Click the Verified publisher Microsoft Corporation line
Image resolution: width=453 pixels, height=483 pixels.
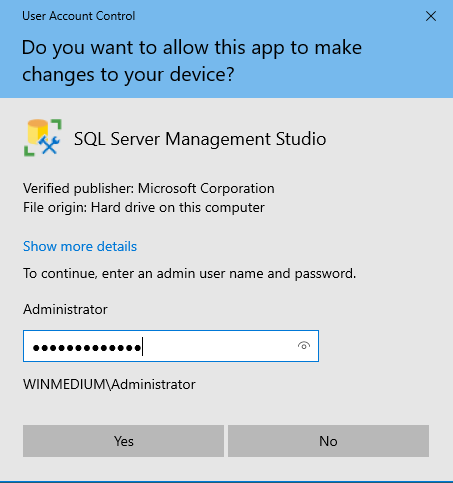pos(149,188)
